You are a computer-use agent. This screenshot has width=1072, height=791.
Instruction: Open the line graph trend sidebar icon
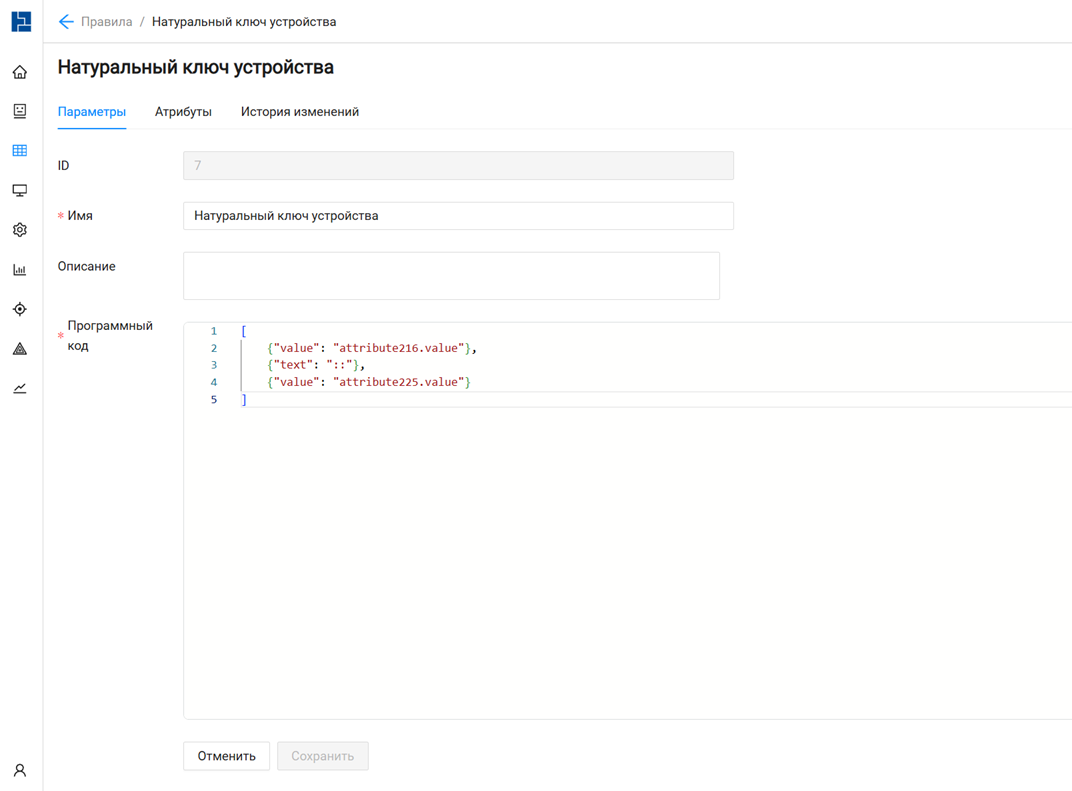click(20, 388)
